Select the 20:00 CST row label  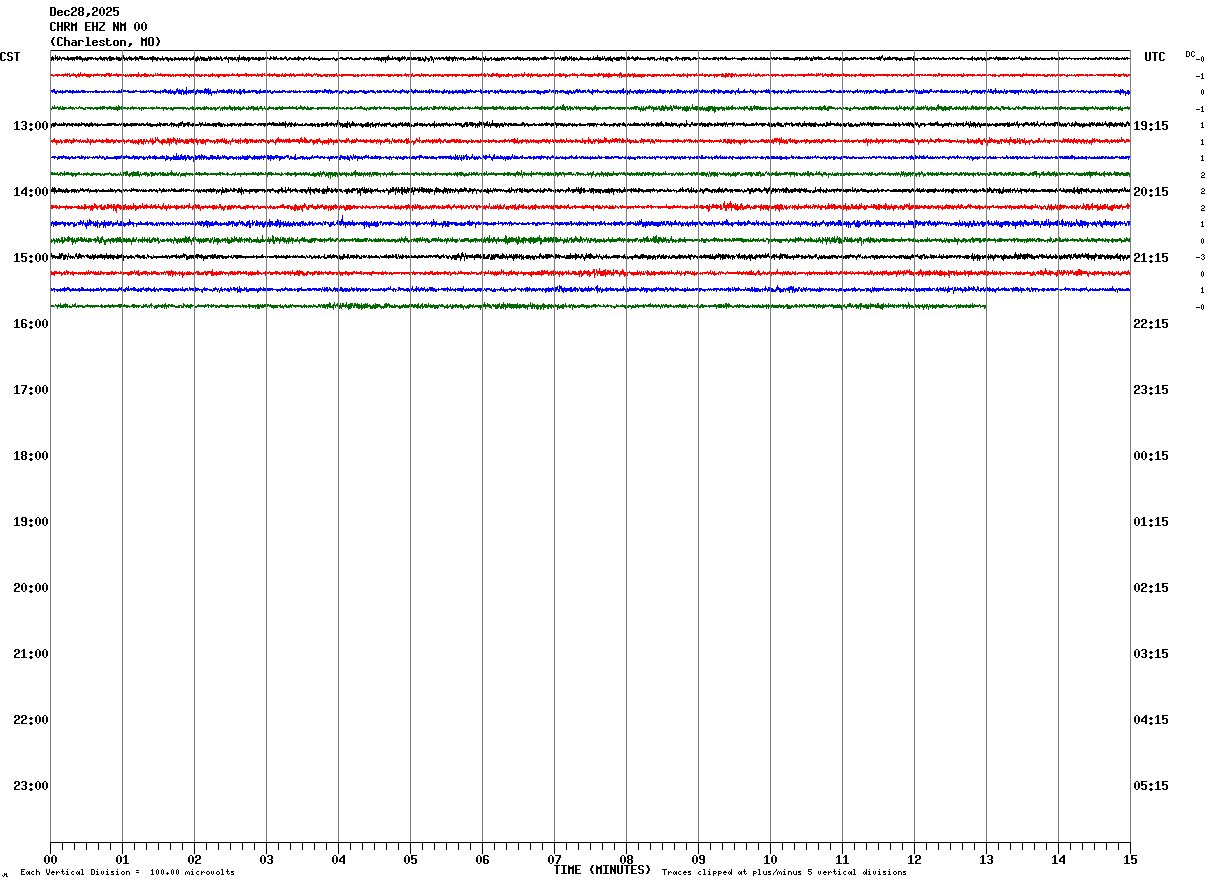[31, 588]
